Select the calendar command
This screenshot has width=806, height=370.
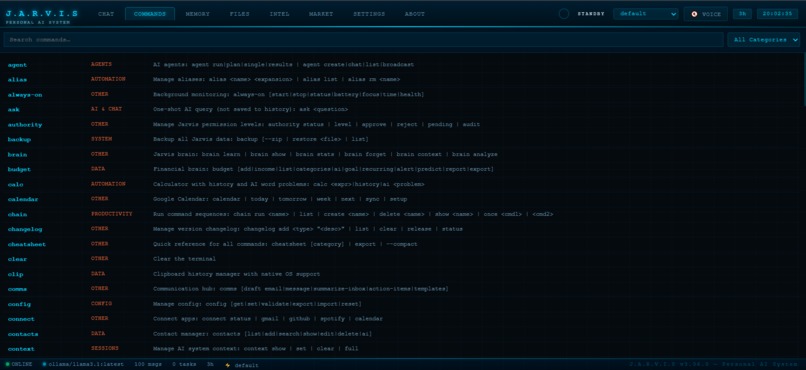(23, 199)
